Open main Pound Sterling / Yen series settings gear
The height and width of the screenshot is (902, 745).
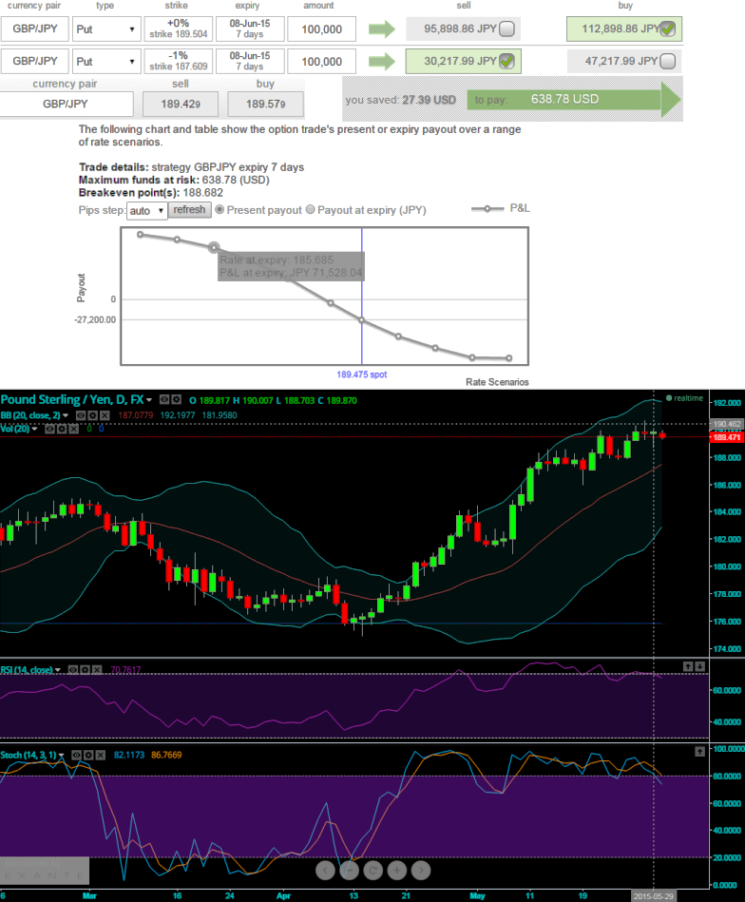[176, 399]
